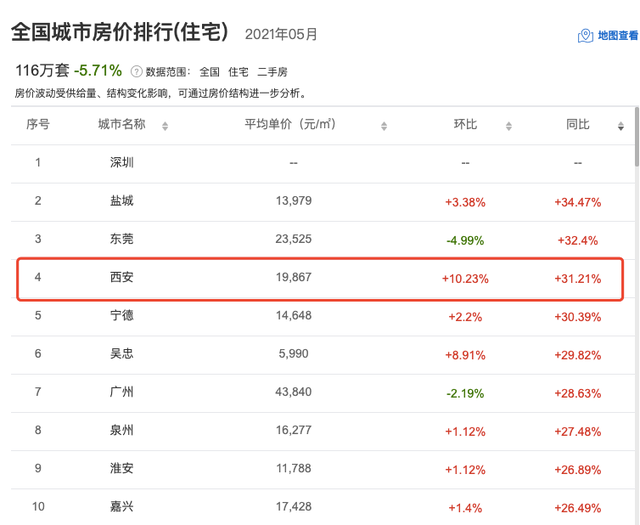
Task: Open the 泉州 city name
Action: (122, 430)
